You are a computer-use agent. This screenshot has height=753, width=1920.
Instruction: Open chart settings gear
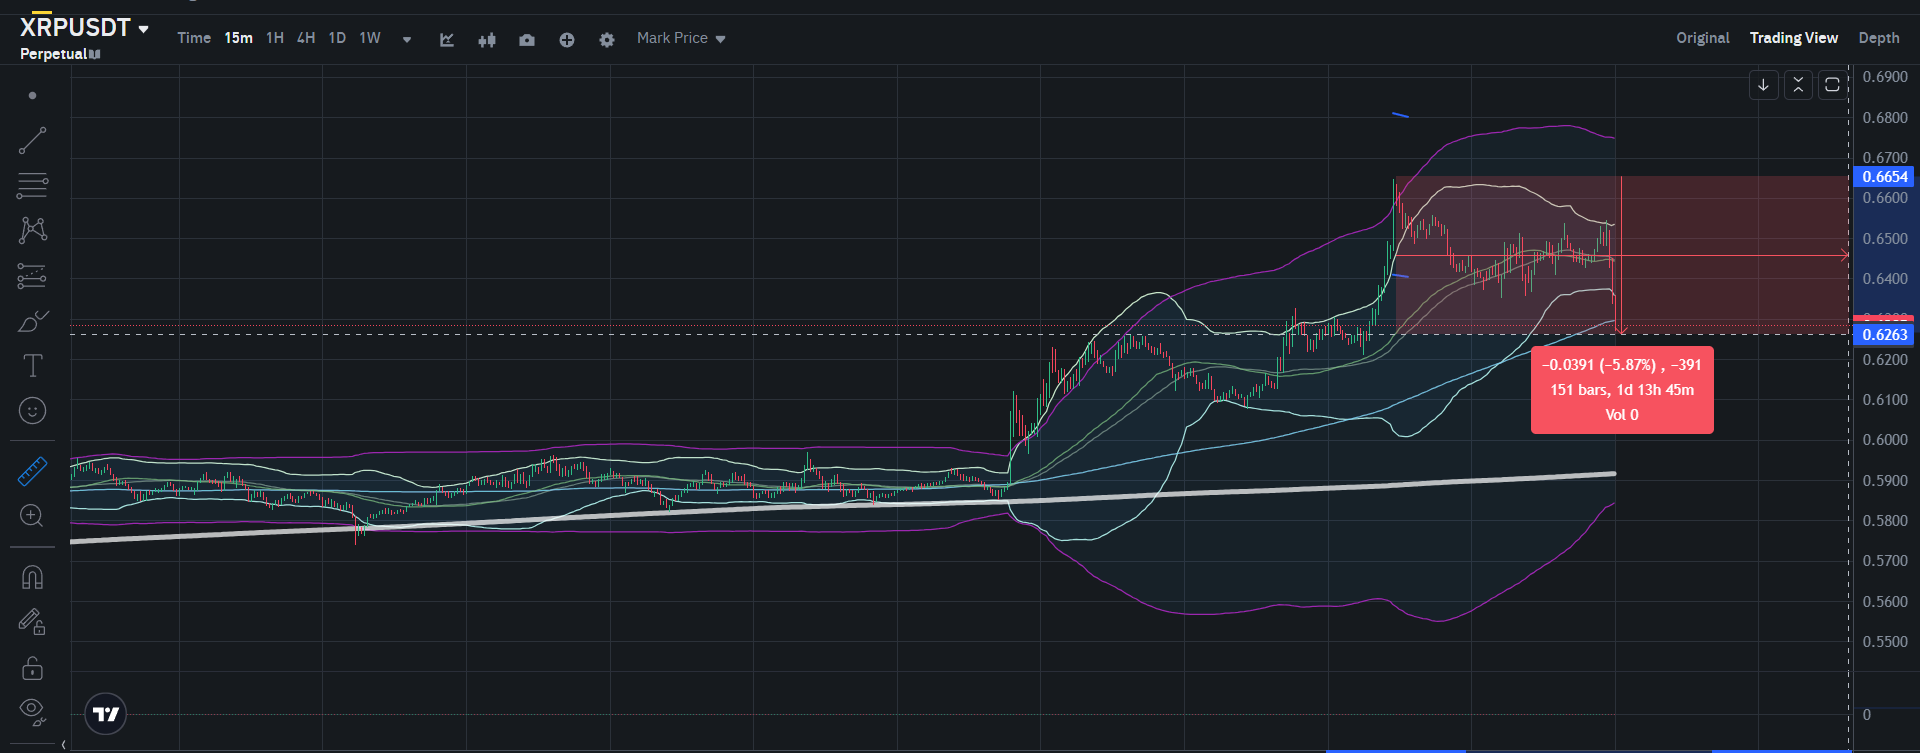pos(607,40)
